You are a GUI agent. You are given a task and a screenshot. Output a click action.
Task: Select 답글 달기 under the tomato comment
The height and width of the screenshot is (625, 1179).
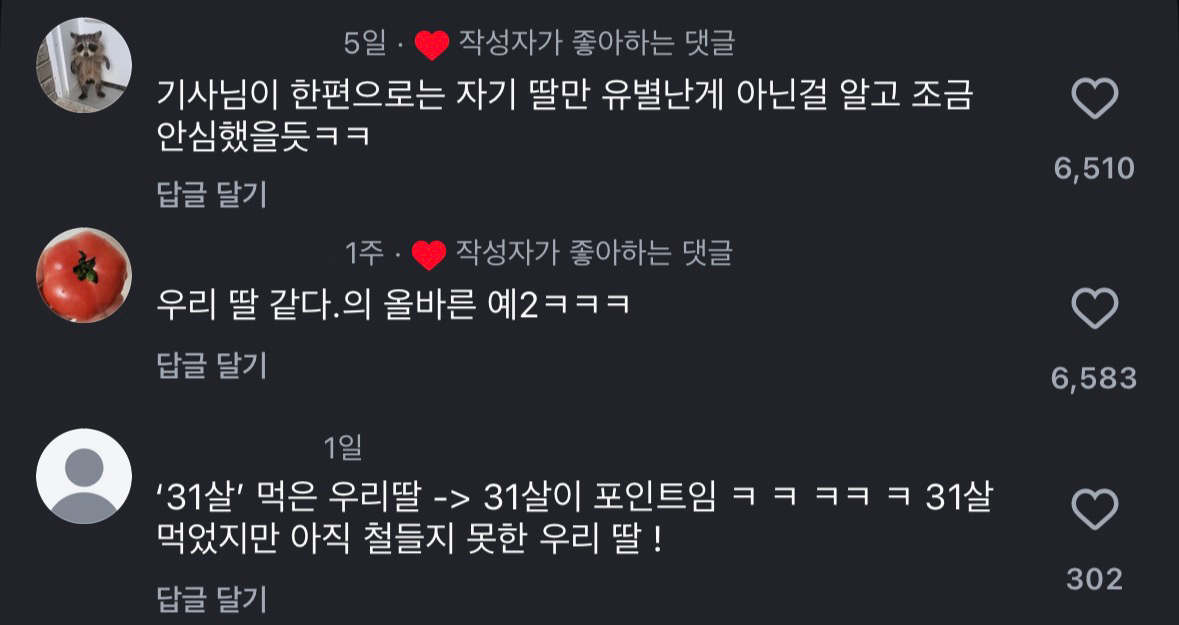(x=212, y=366)
